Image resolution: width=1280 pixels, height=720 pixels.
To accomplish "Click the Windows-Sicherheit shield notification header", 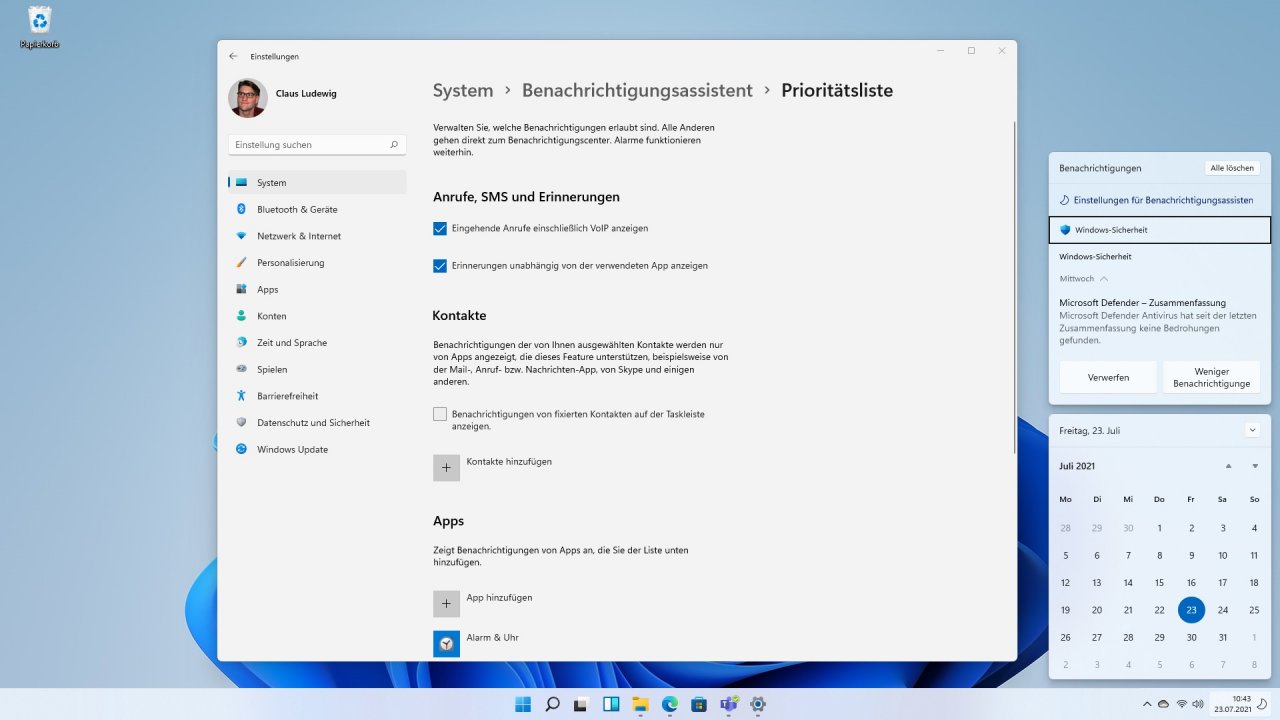I will (x=1160, y=230).
